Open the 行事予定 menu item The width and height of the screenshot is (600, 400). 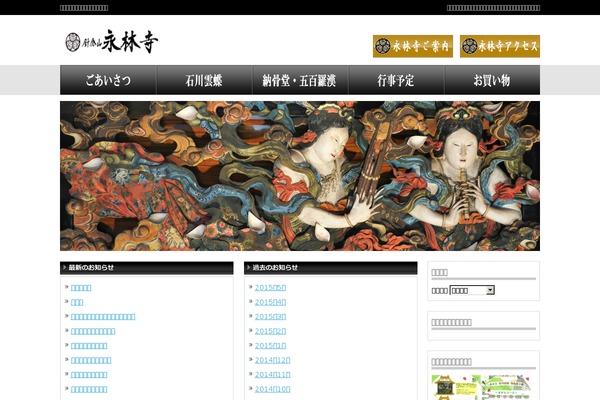[396, 80]
